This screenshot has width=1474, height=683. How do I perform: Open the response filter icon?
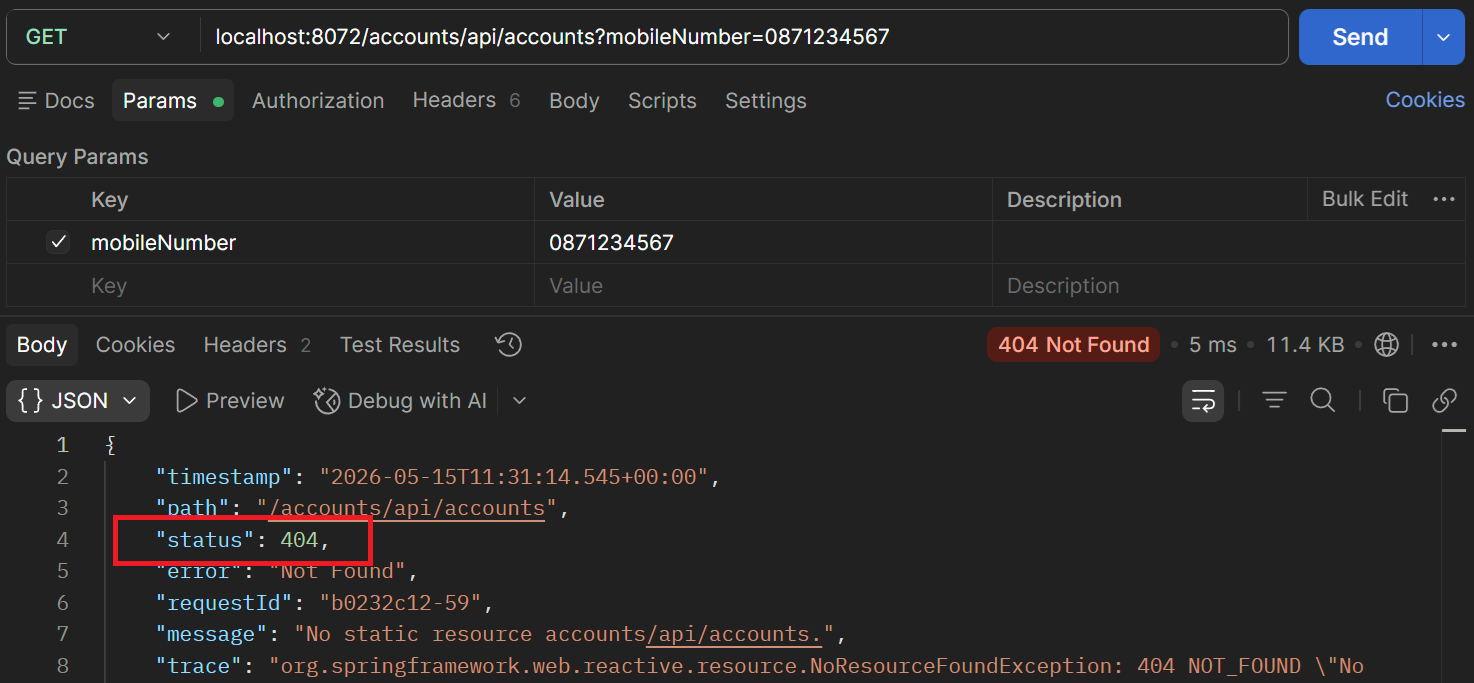click(1273, 401)
